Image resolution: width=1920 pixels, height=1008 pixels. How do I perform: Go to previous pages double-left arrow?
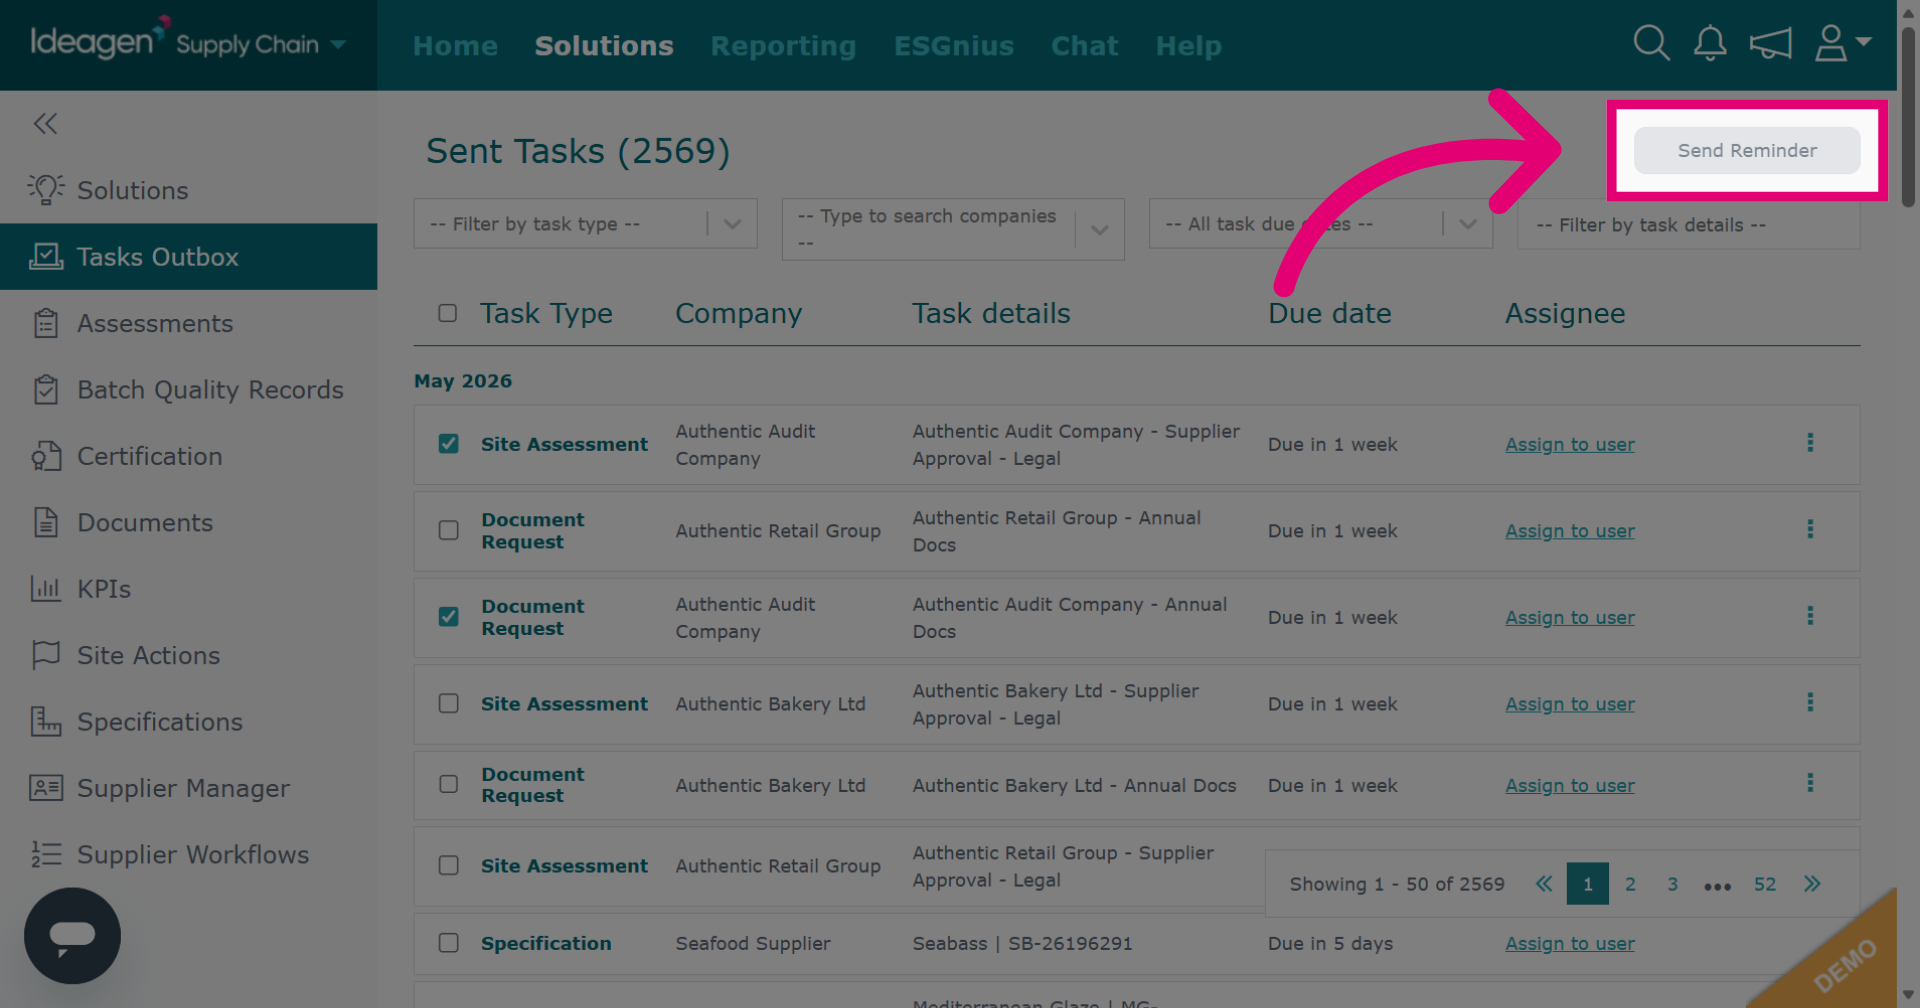click(x=1544, y=884)
